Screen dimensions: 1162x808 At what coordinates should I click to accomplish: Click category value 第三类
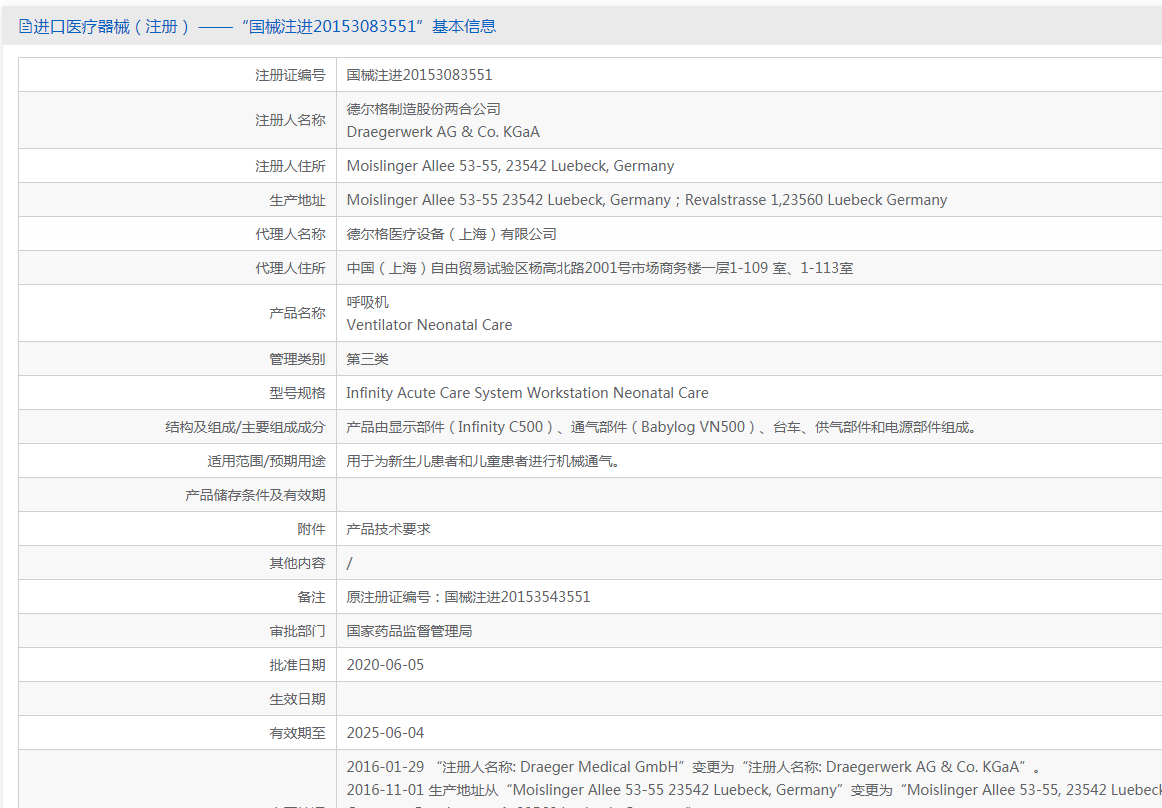(x=368, y=360)
